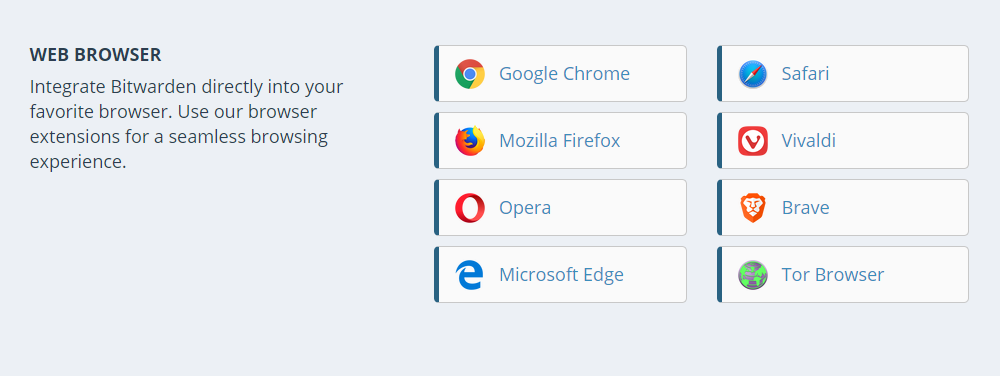
Task: Select the Microsoft Edge text label
Action: (561, 275)
